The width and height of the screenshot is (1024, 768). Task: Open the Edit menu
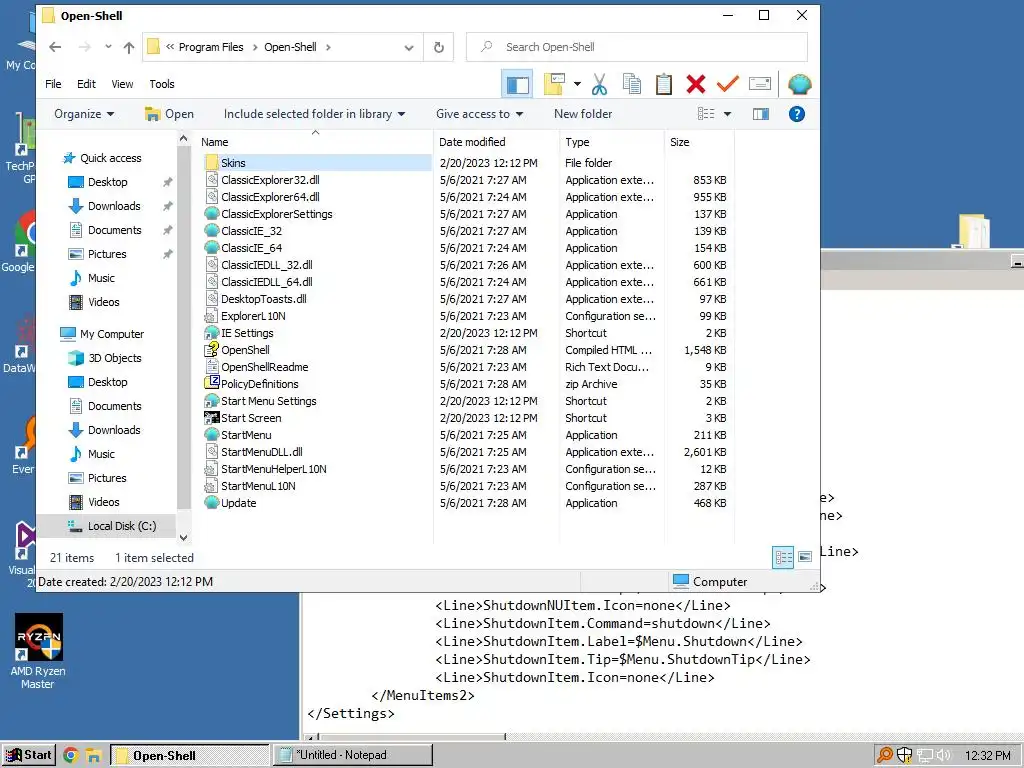(x=86, y=84)
